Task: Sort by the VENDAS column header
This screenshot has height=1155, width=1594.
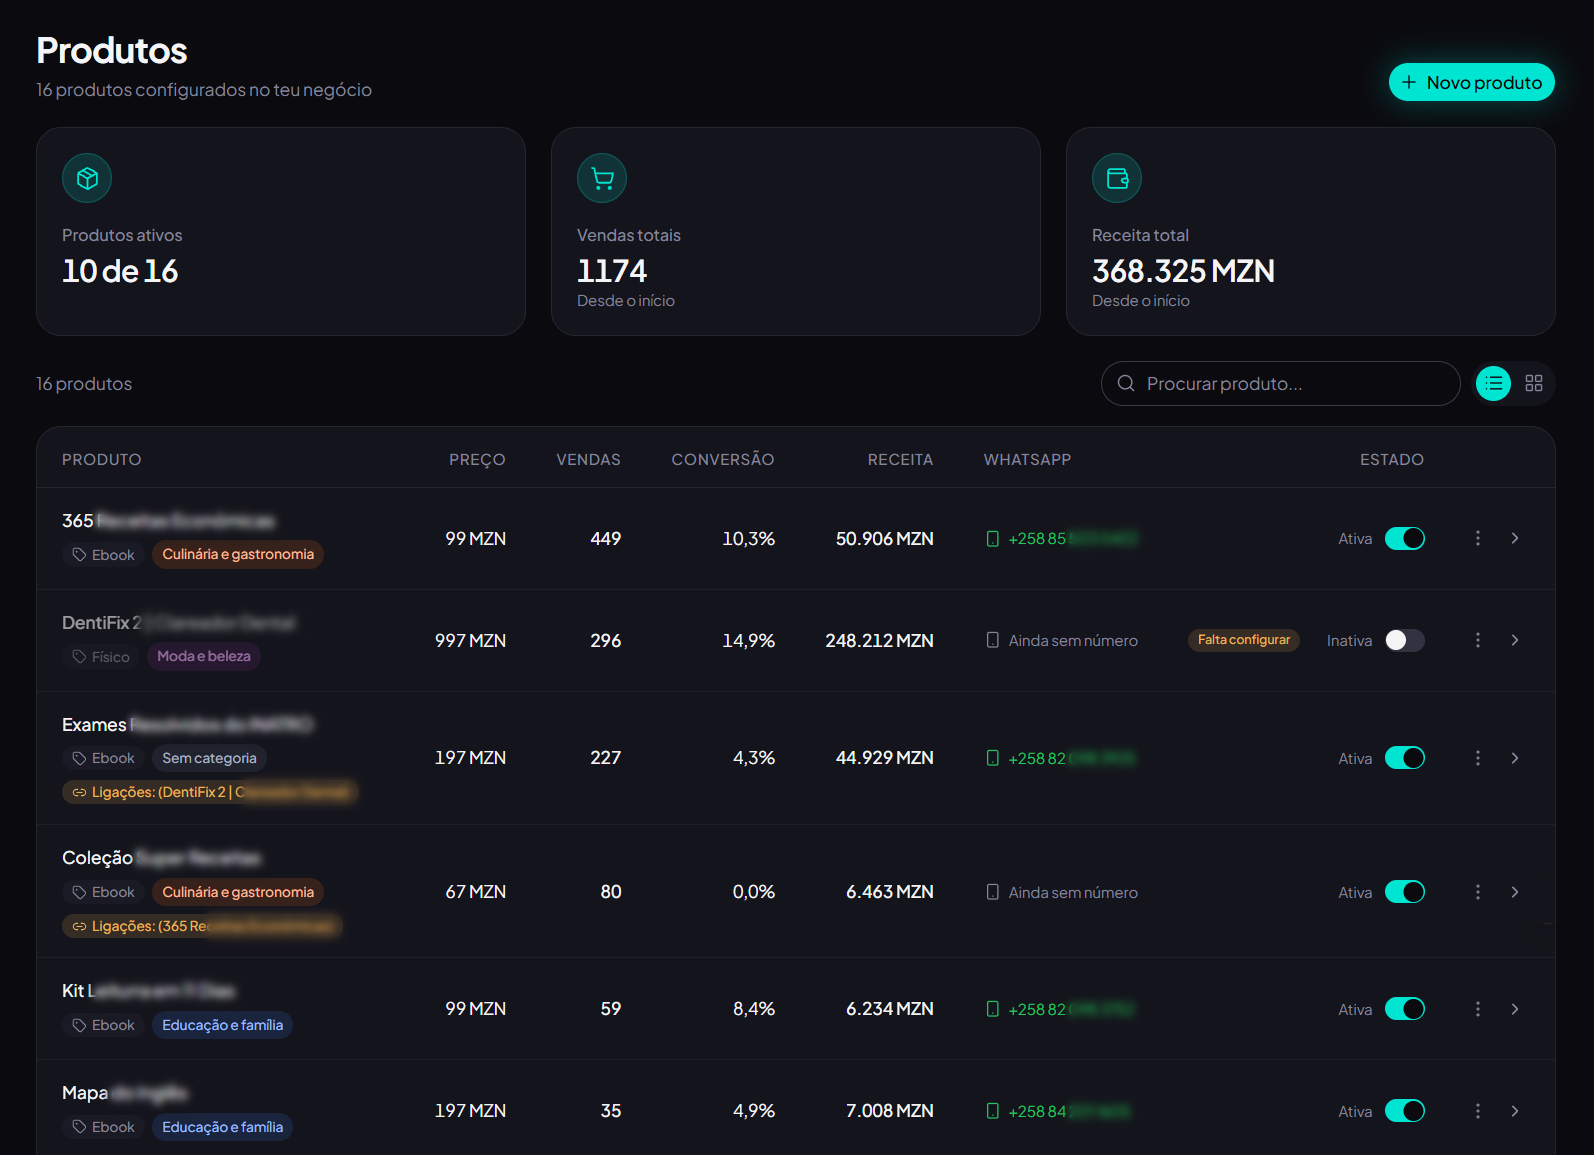Action: [x=588, y=460]
